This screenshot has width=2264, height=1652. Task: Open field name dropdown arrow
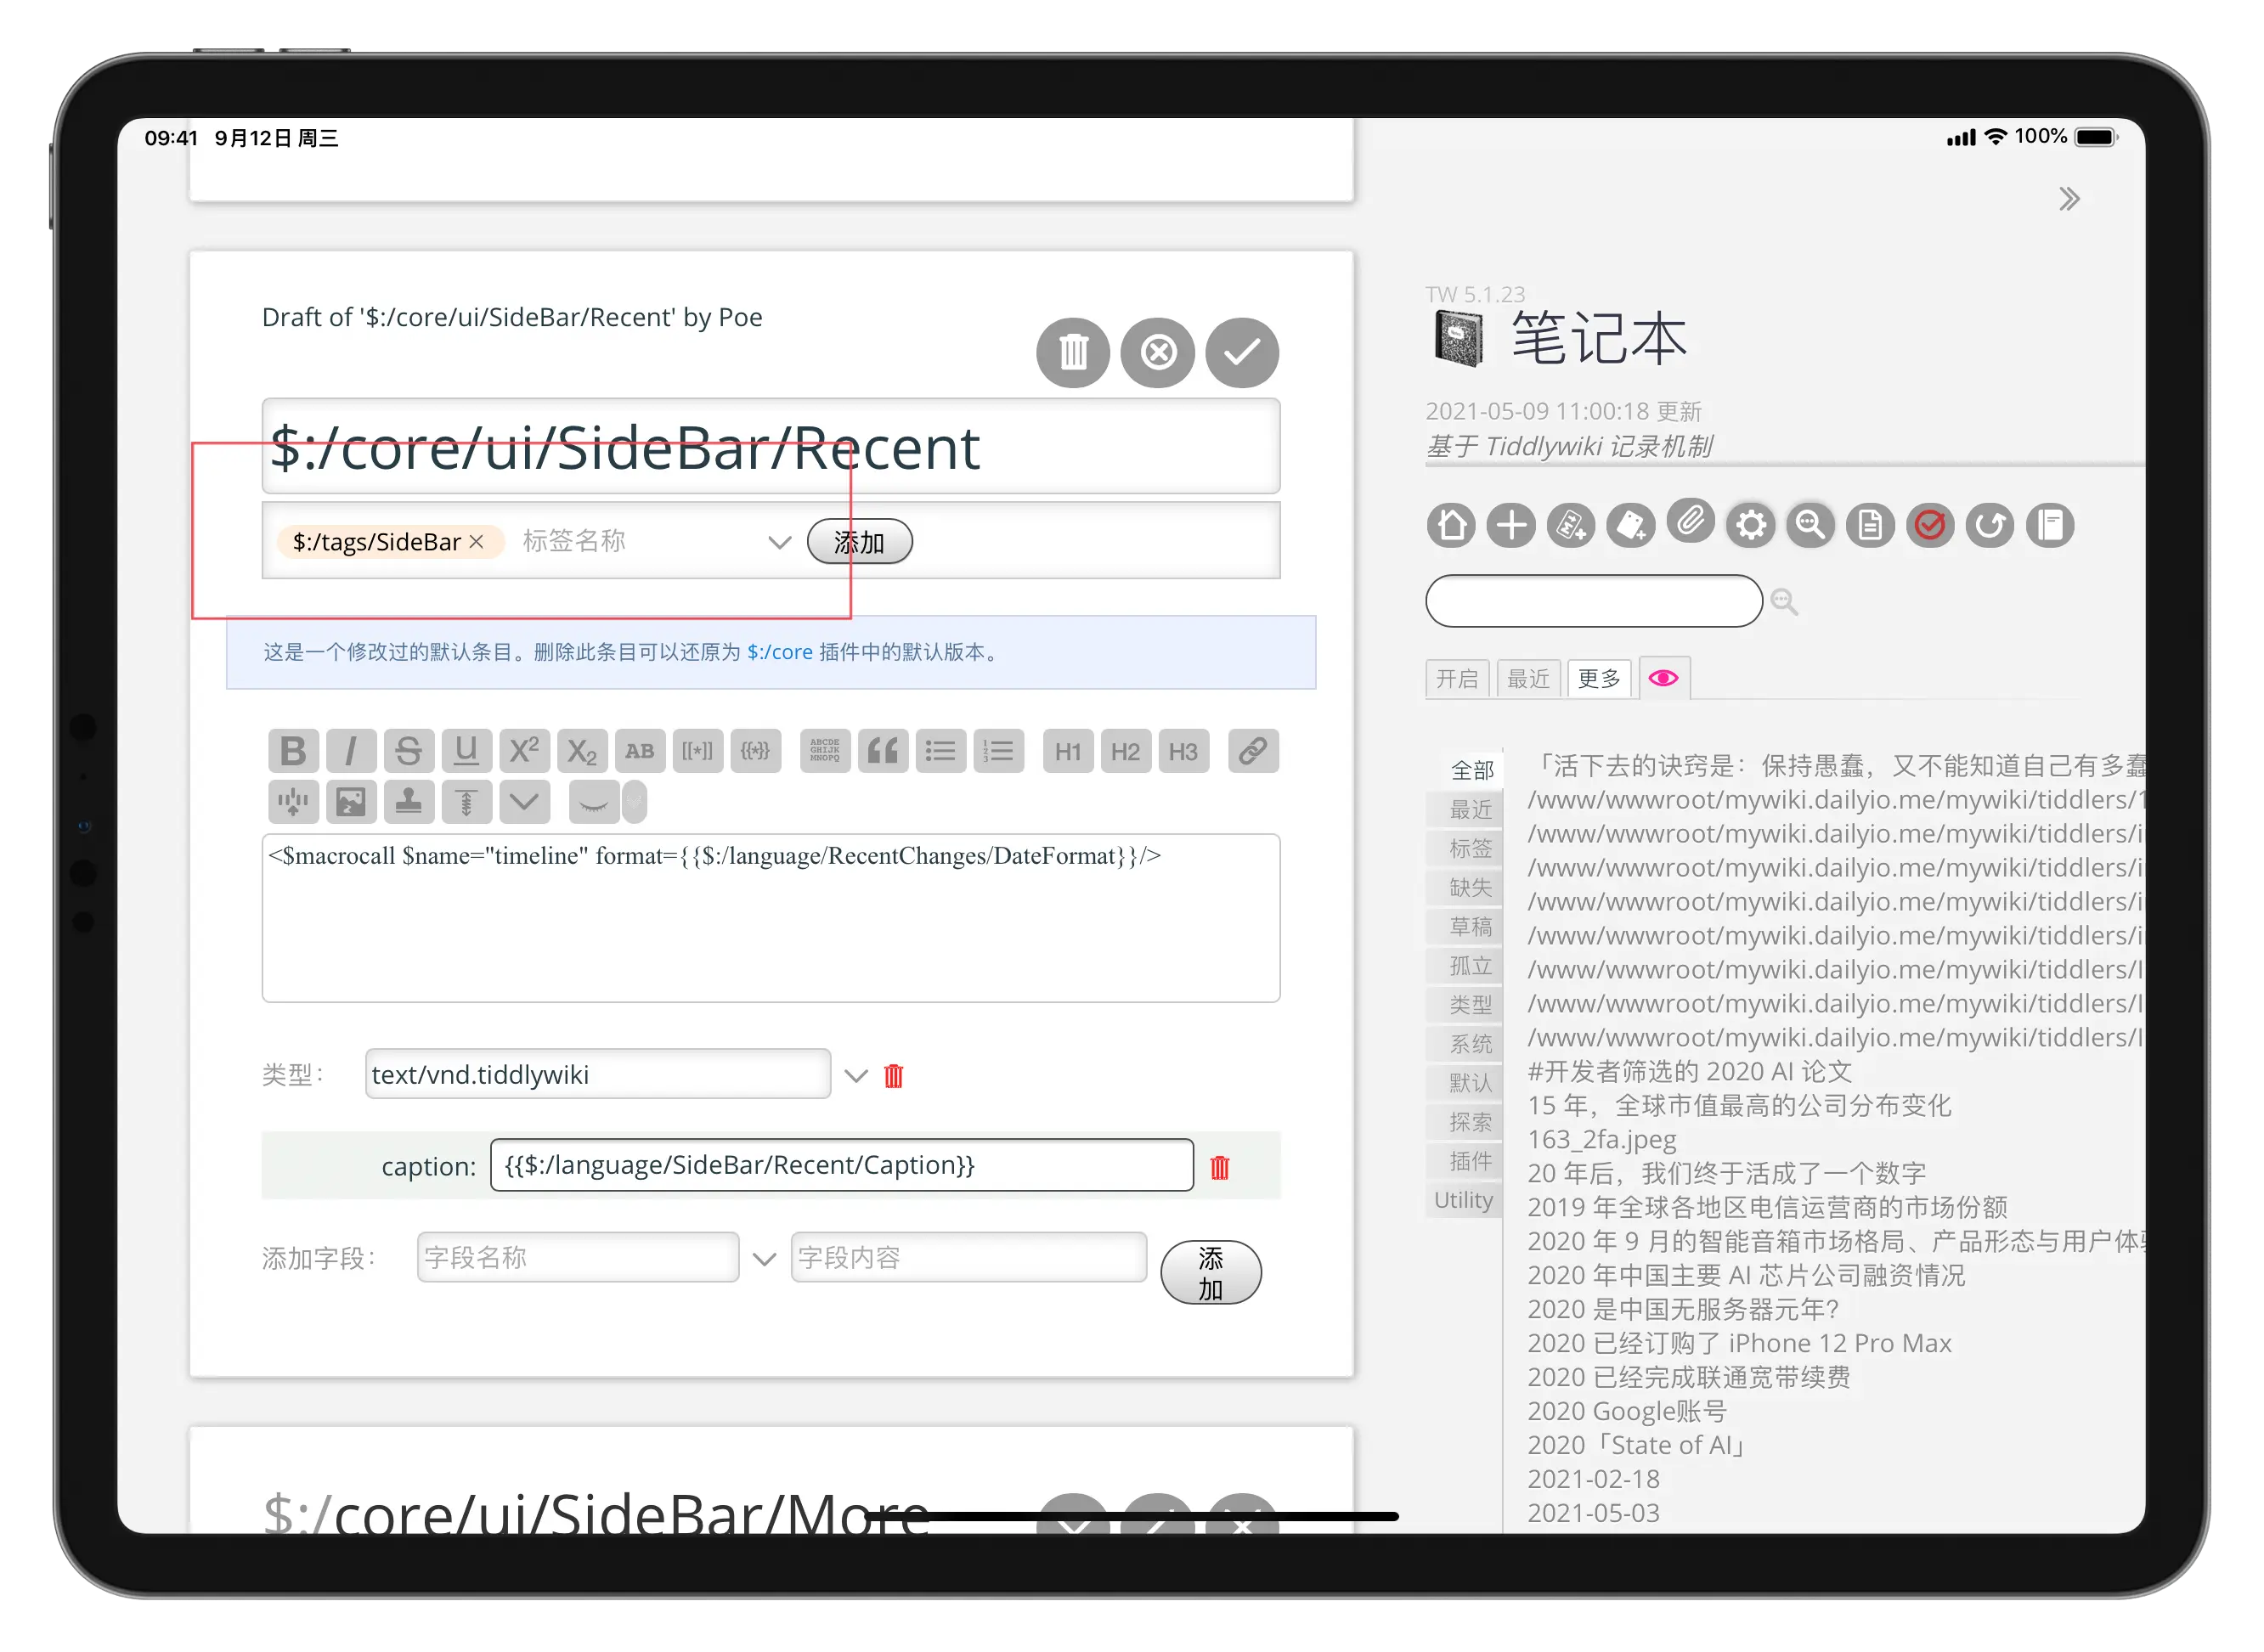764,1259
